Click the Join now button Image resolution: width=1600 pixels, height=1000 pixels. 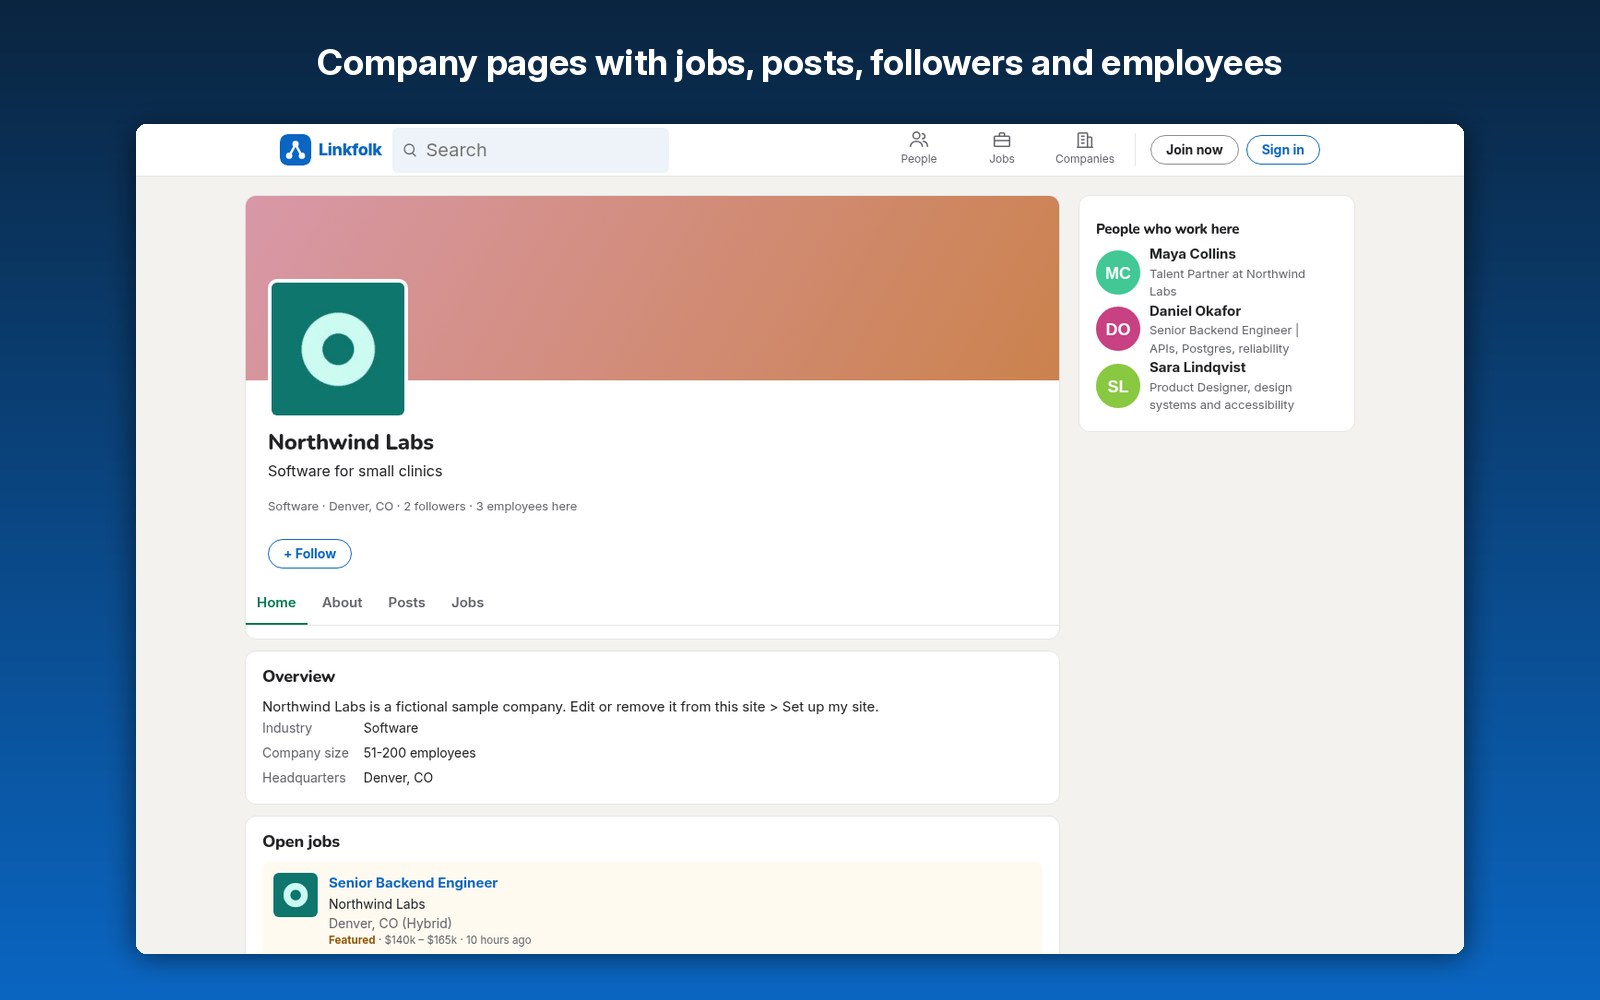[x=1194, y=150]
